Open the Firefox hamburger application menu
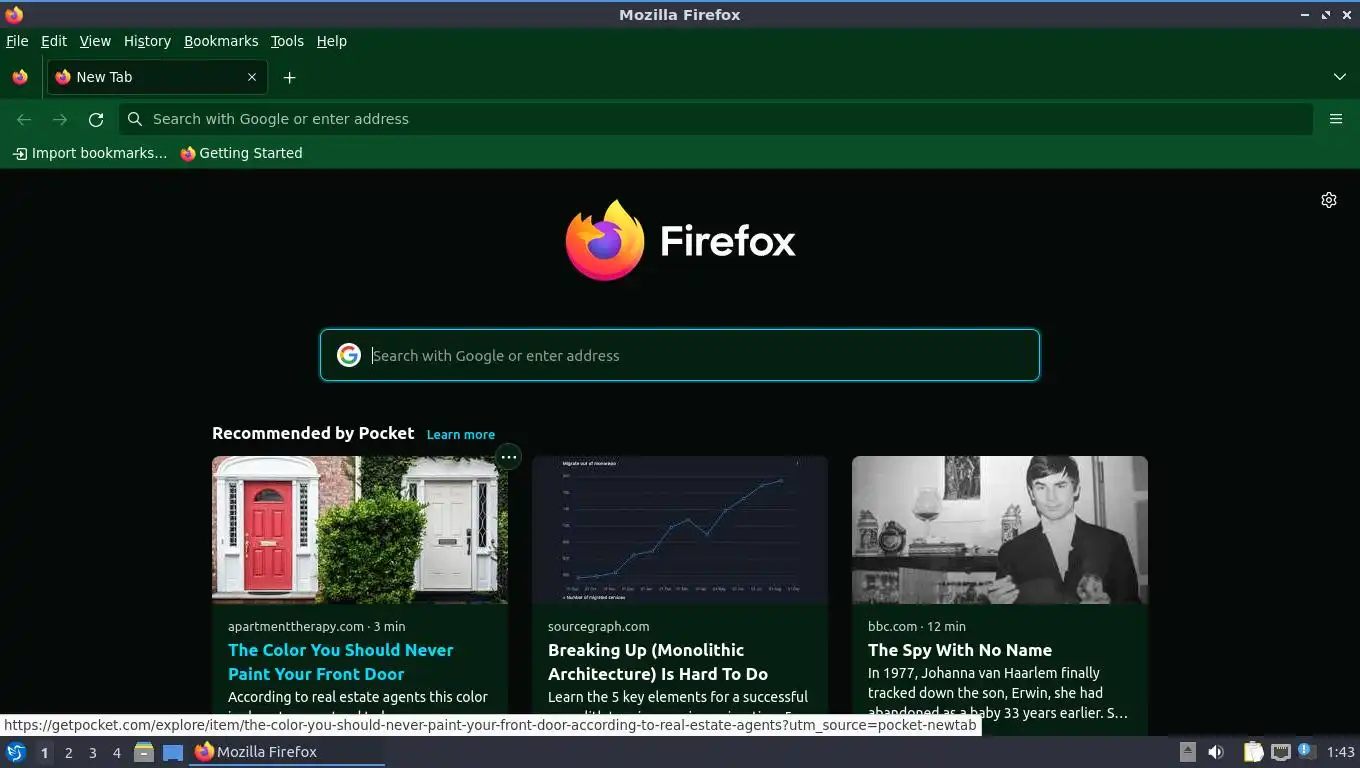The image size is (1360, 768). [x=1336, y=119]
